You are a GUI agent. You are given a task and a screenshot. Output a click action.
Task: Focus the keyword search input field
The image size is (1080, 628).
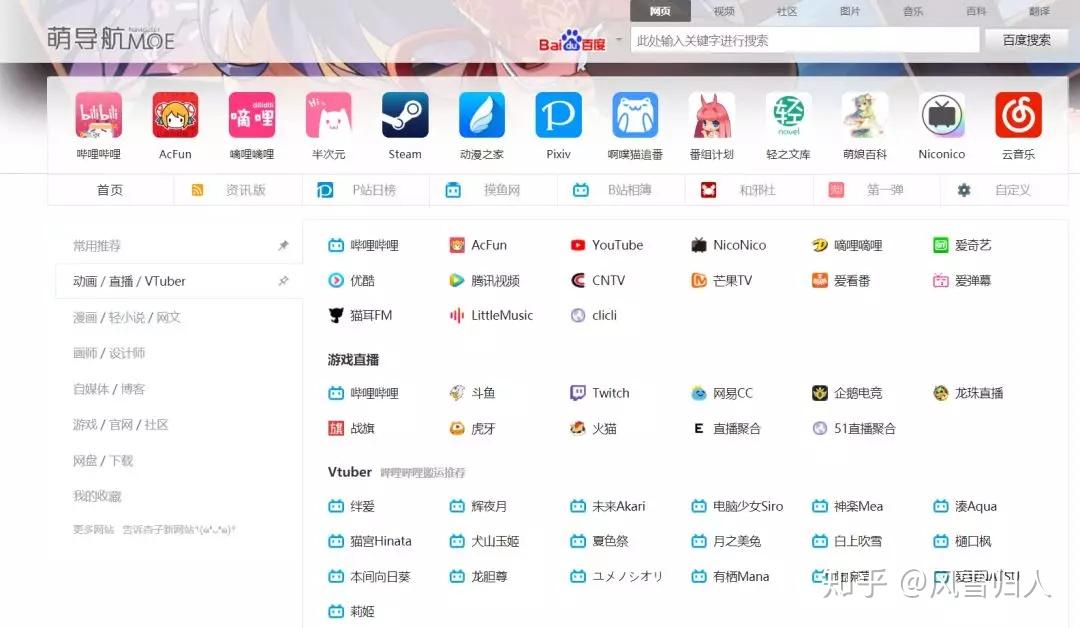pyautogui.click(x=804, y=40)
